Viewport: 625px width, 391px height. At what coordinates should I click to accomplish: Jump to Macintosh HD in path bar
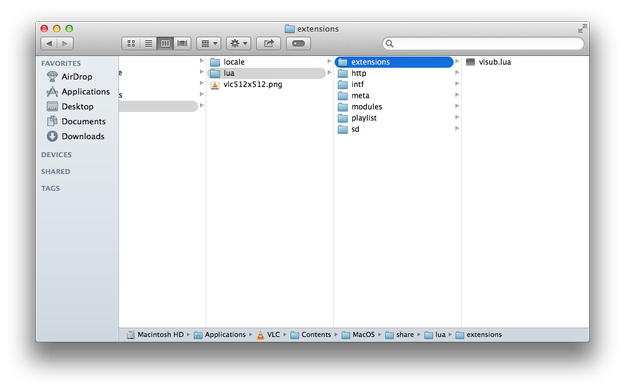(155, 335)
